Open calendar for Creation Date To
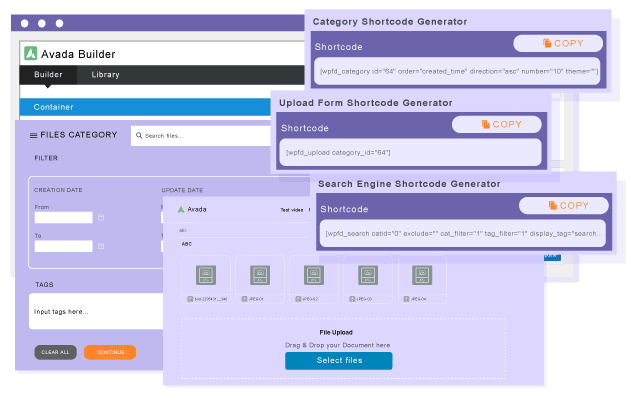 [101, 246]
